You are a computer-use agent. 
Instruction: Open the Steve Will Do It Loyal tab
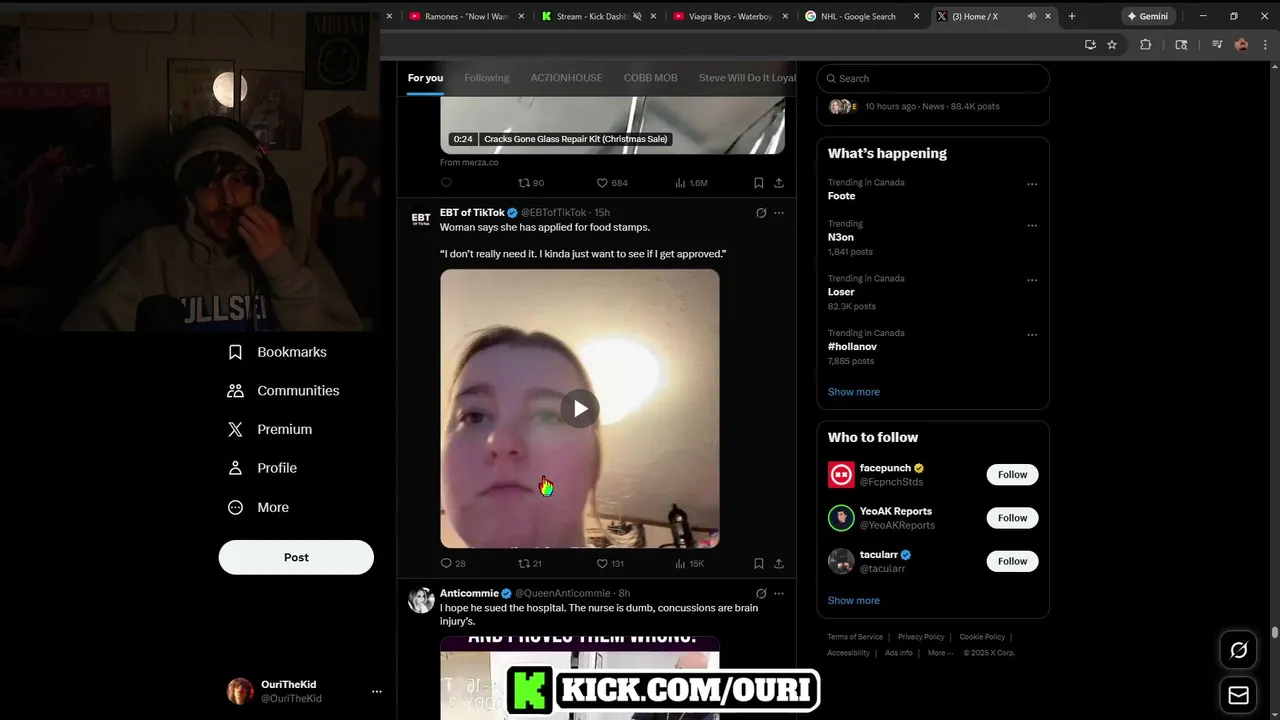(747, 78)
